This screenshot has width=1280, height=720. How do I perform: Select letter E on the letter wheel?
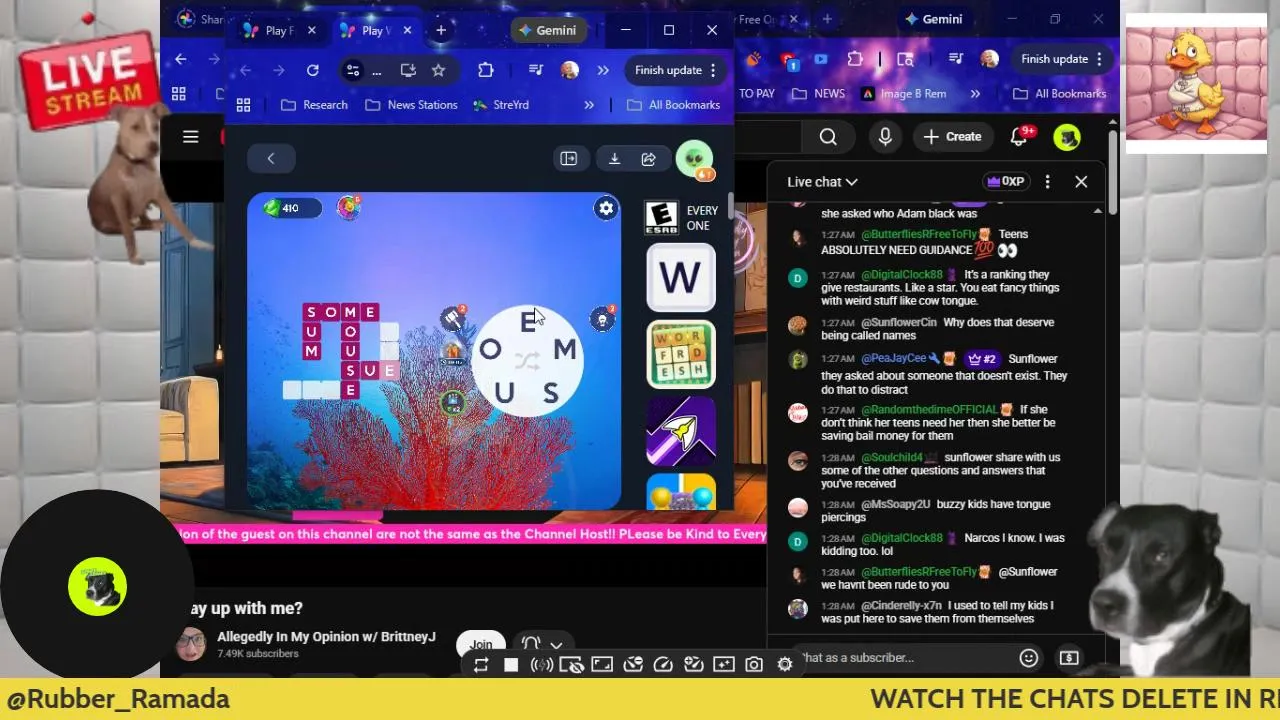pyautogui.click(x=528, y=322)
